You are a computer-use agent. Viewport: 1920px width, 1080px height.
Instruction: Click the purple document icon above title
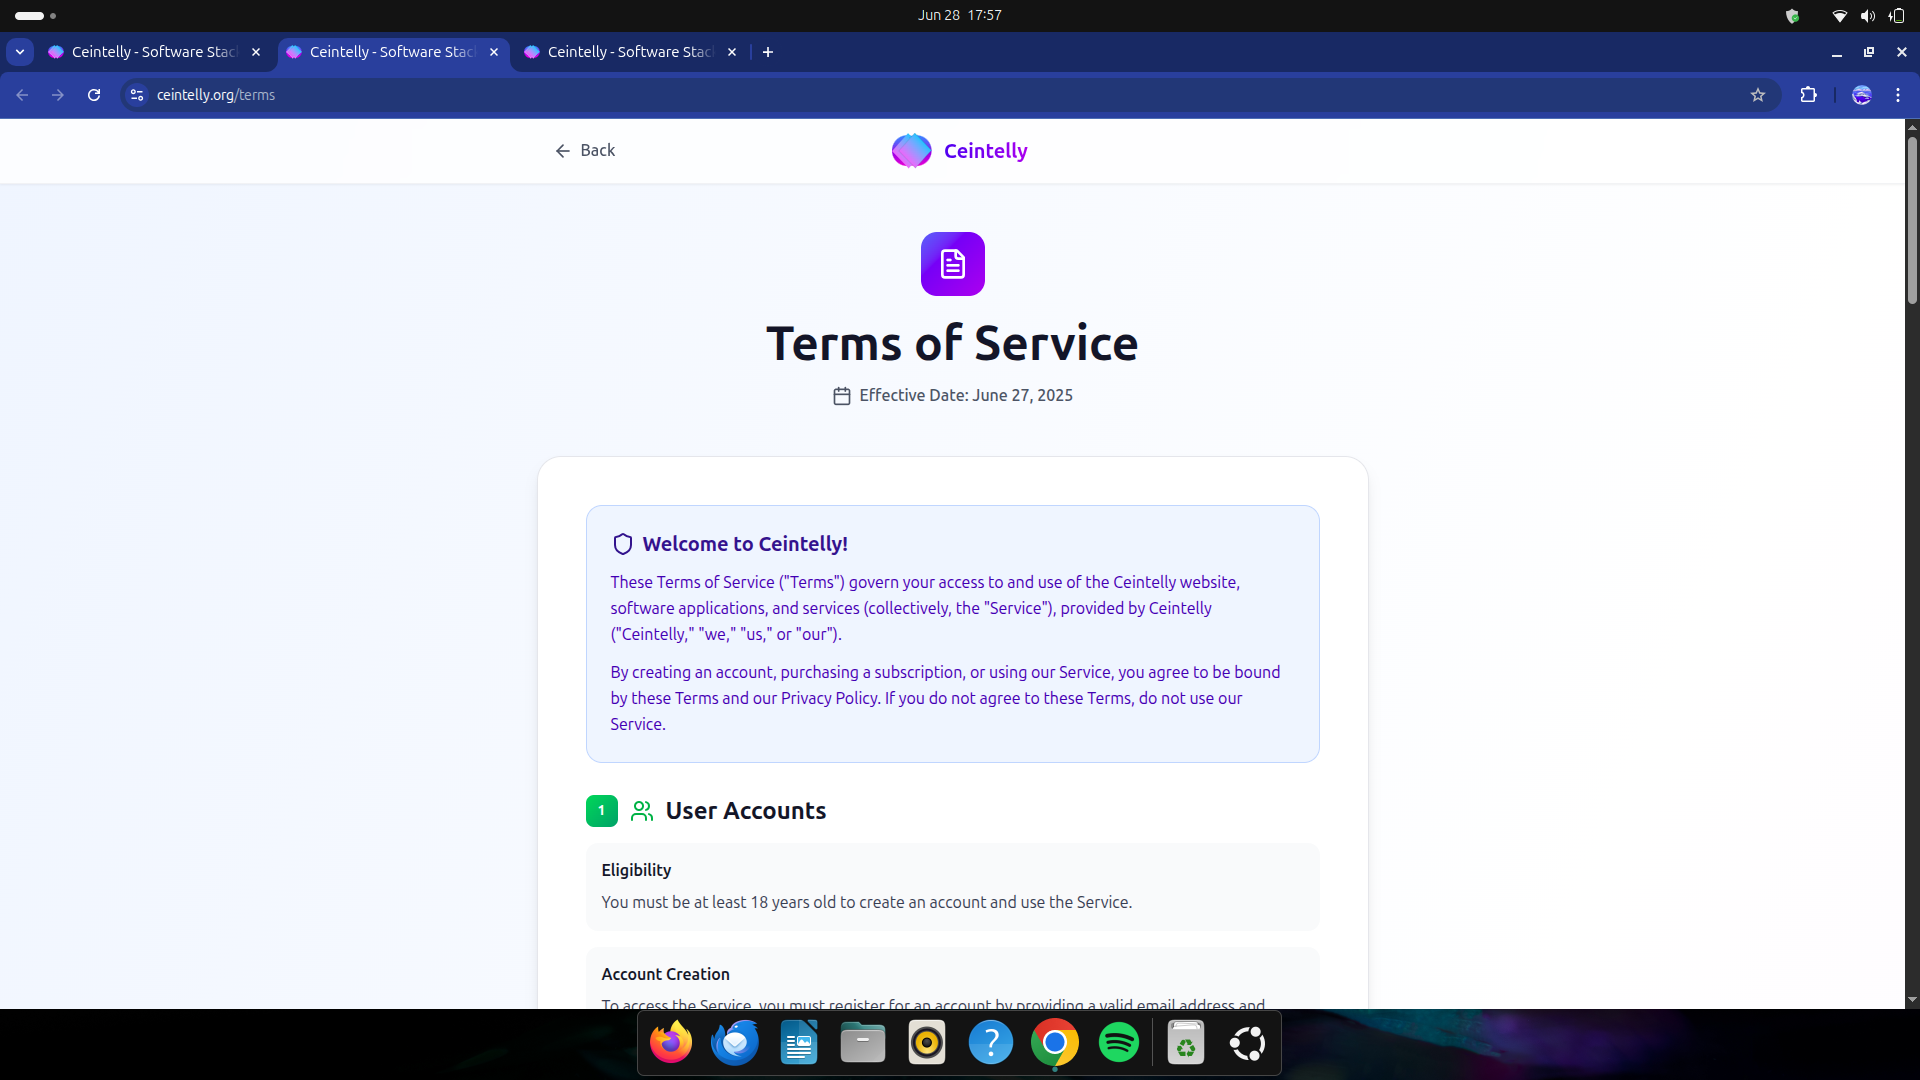coord(952,264)
